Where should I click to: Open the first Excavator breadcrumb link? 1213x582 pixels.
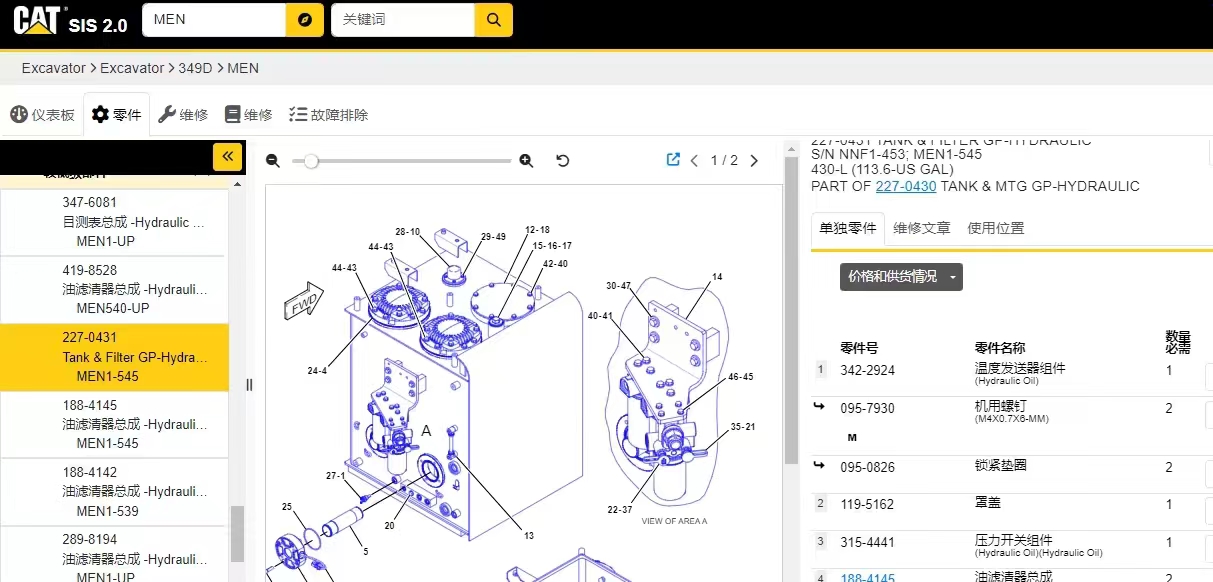point(54,68)
